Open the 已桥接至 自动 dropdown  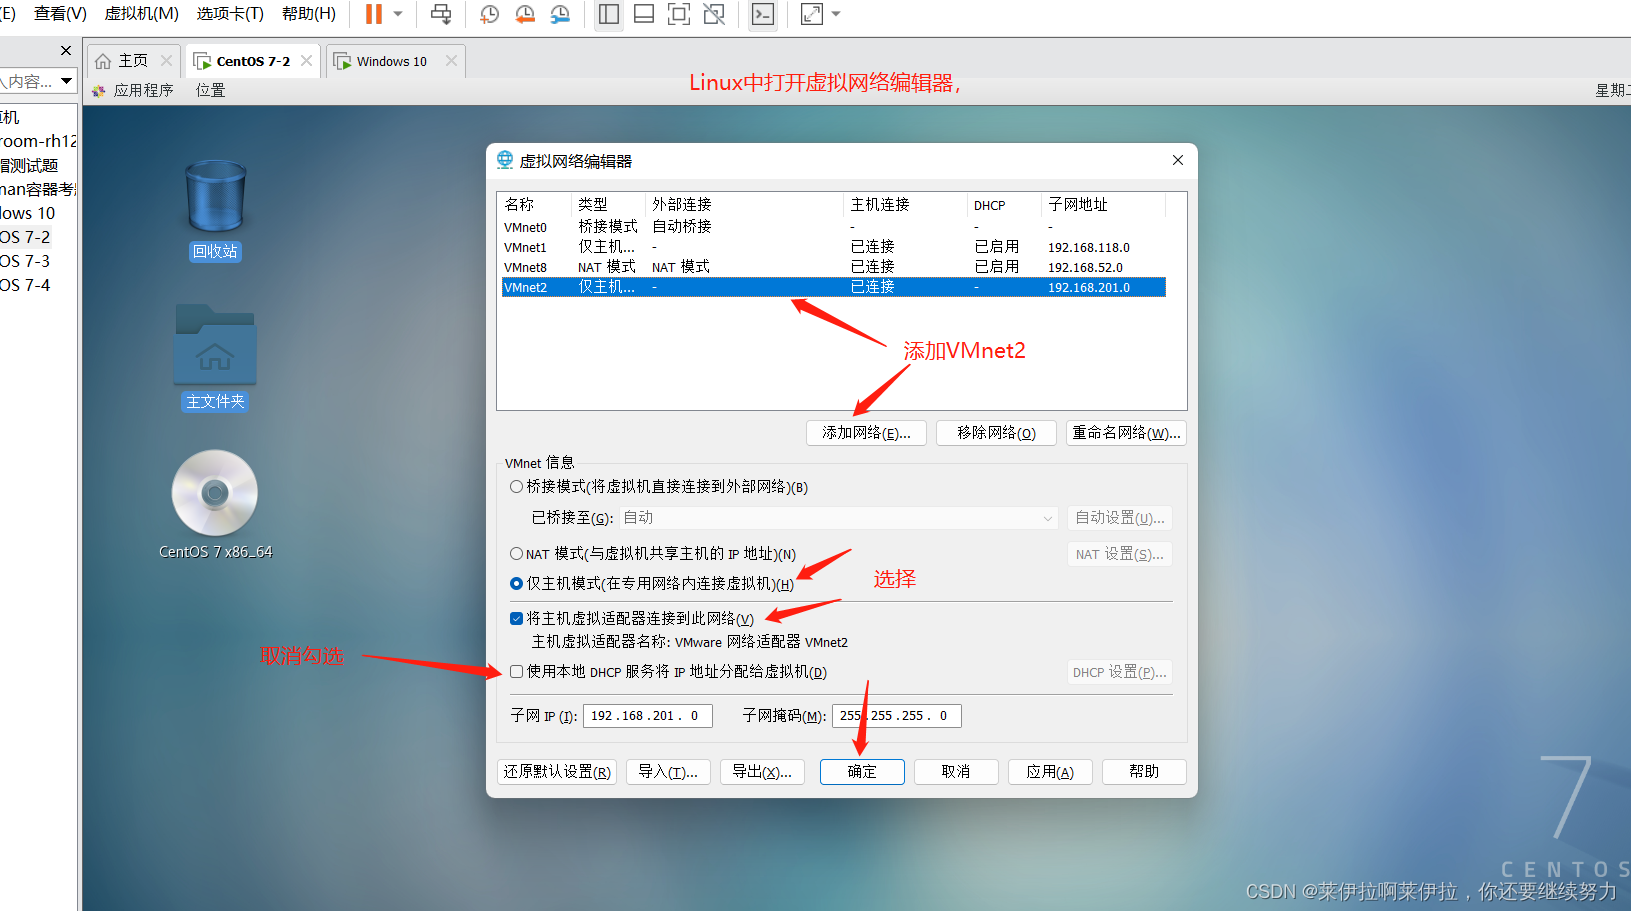click(x=838, y=518)
